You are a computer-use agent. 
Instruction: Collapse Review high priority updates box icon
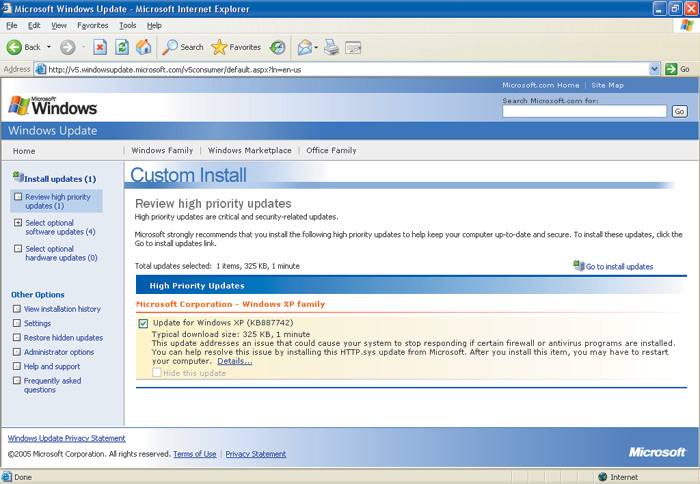tap(17, 196)
